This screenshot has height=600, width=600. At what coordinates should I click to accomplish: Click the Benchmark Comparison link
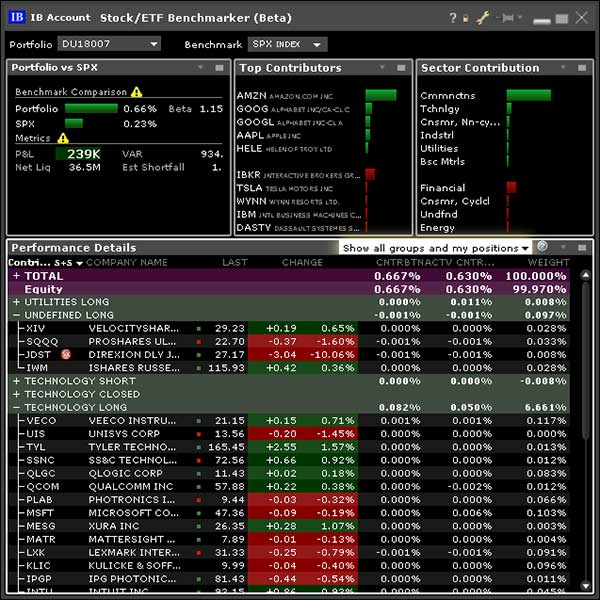click(71, 92)
